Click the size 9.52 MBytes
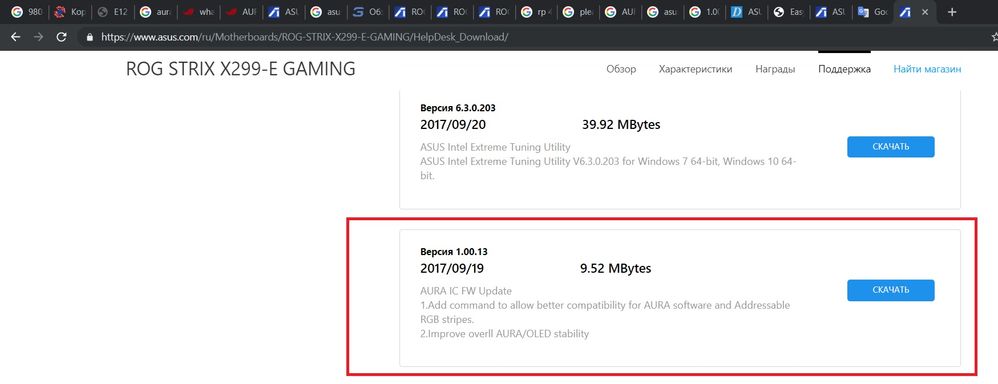The image size is (998, 384). pyautogui.click(x=616, y=269)
